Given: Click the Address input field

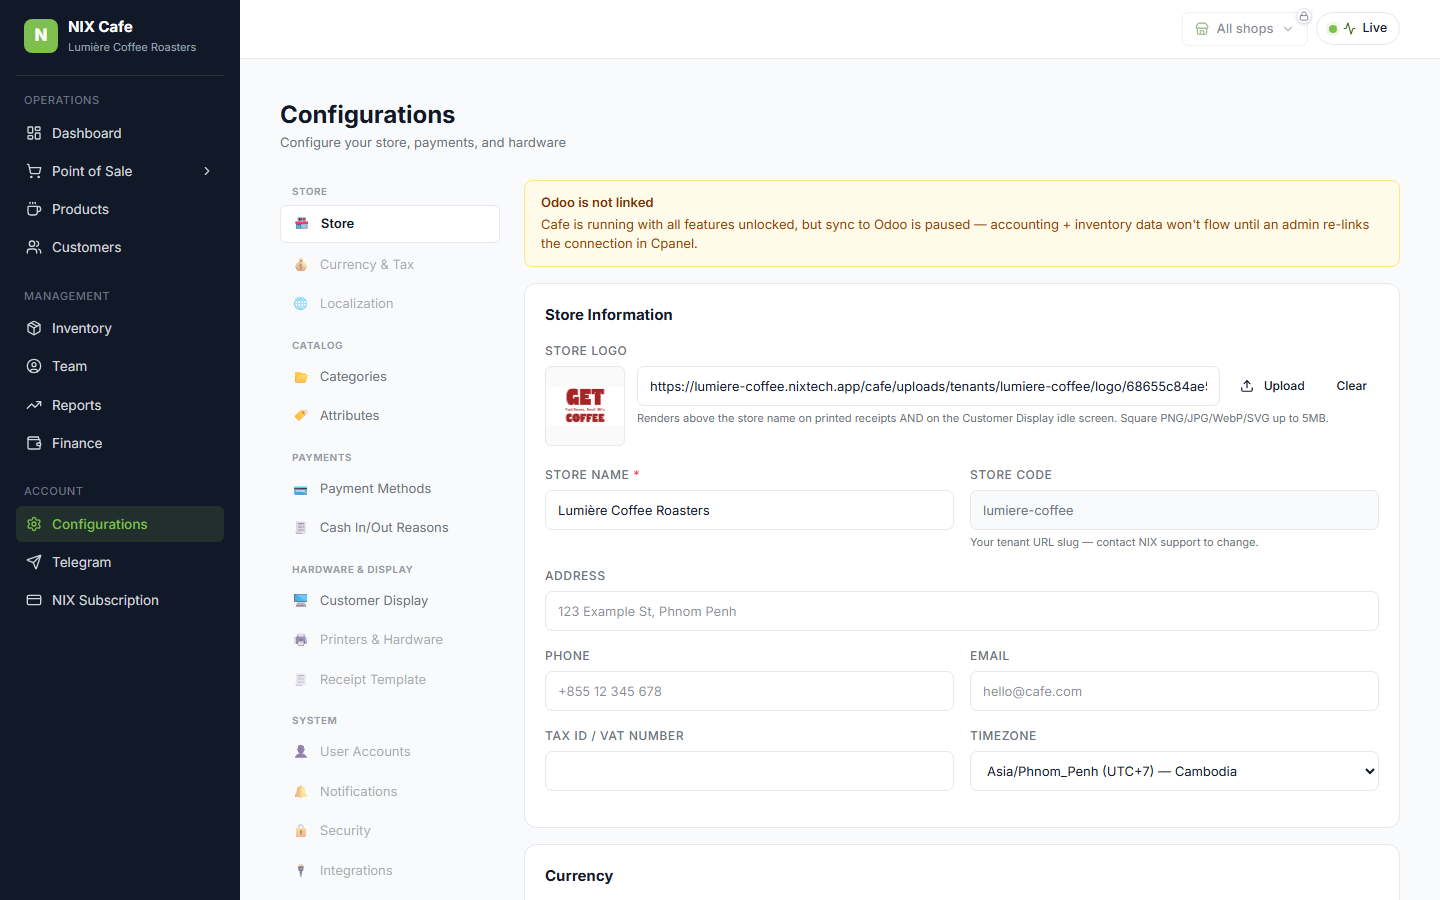Looking at the screenshot, I should point(962,611).
